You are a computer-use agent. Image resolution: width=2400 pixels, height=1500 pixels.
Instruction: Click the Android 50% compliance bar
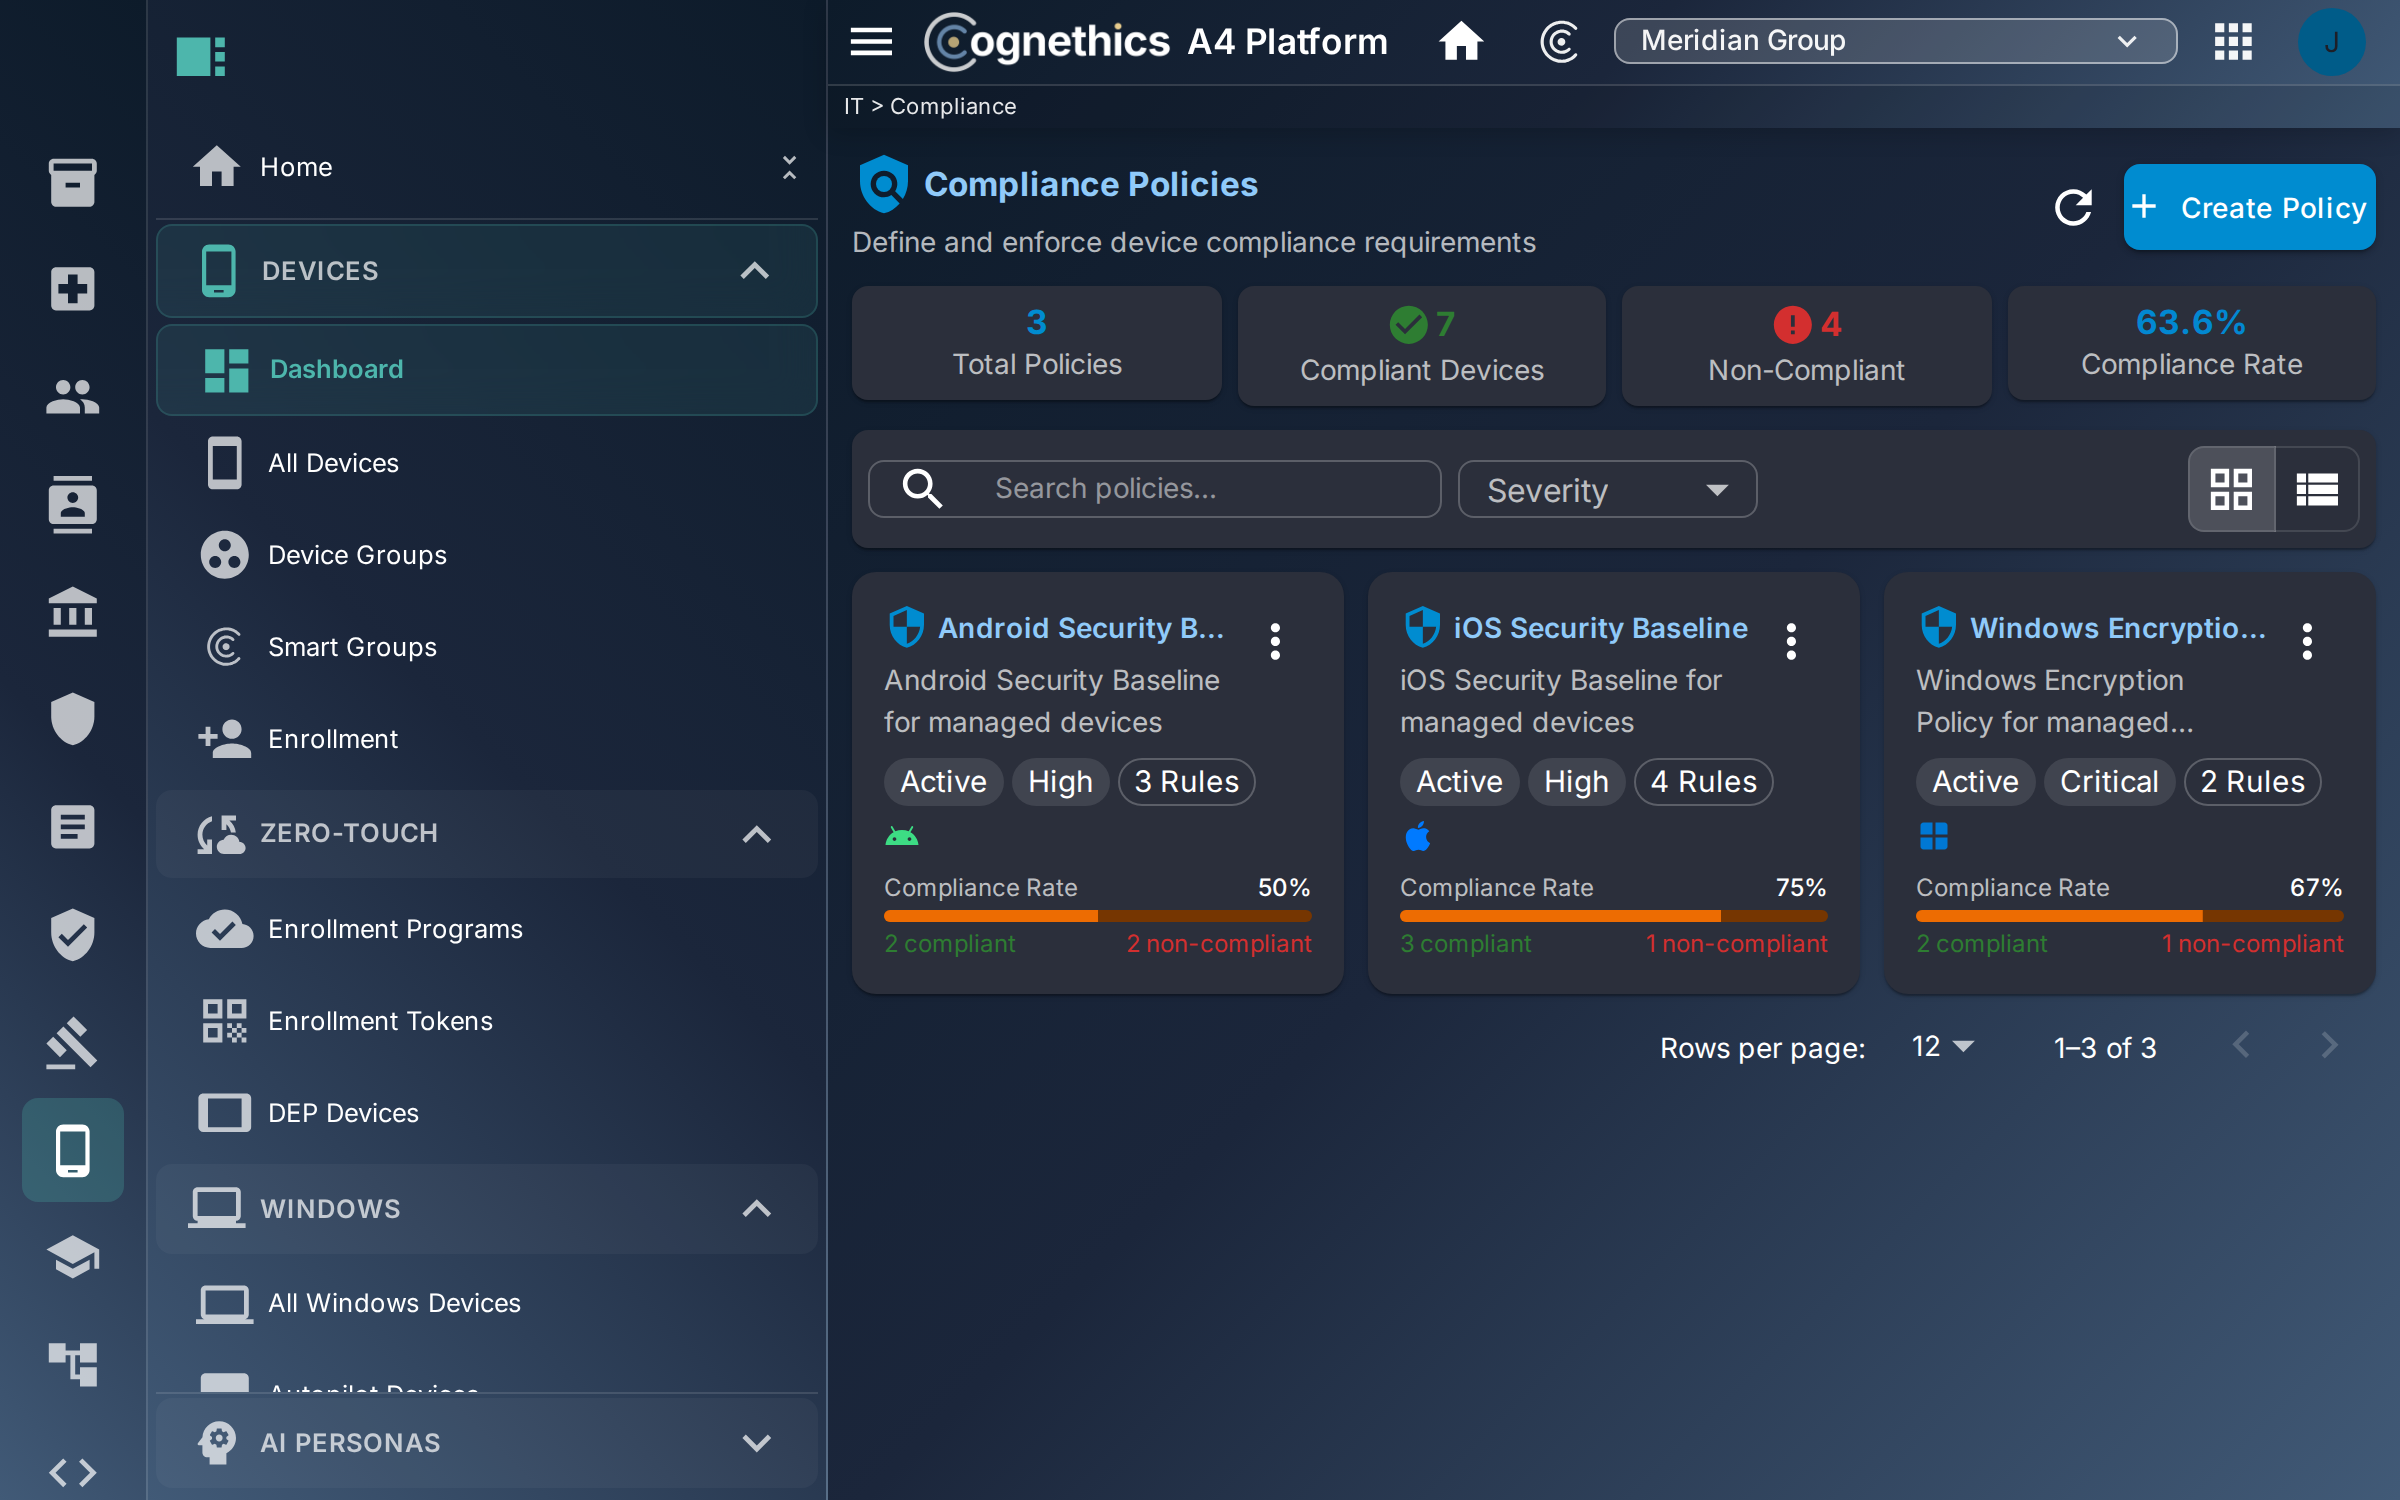(1097, 916)
